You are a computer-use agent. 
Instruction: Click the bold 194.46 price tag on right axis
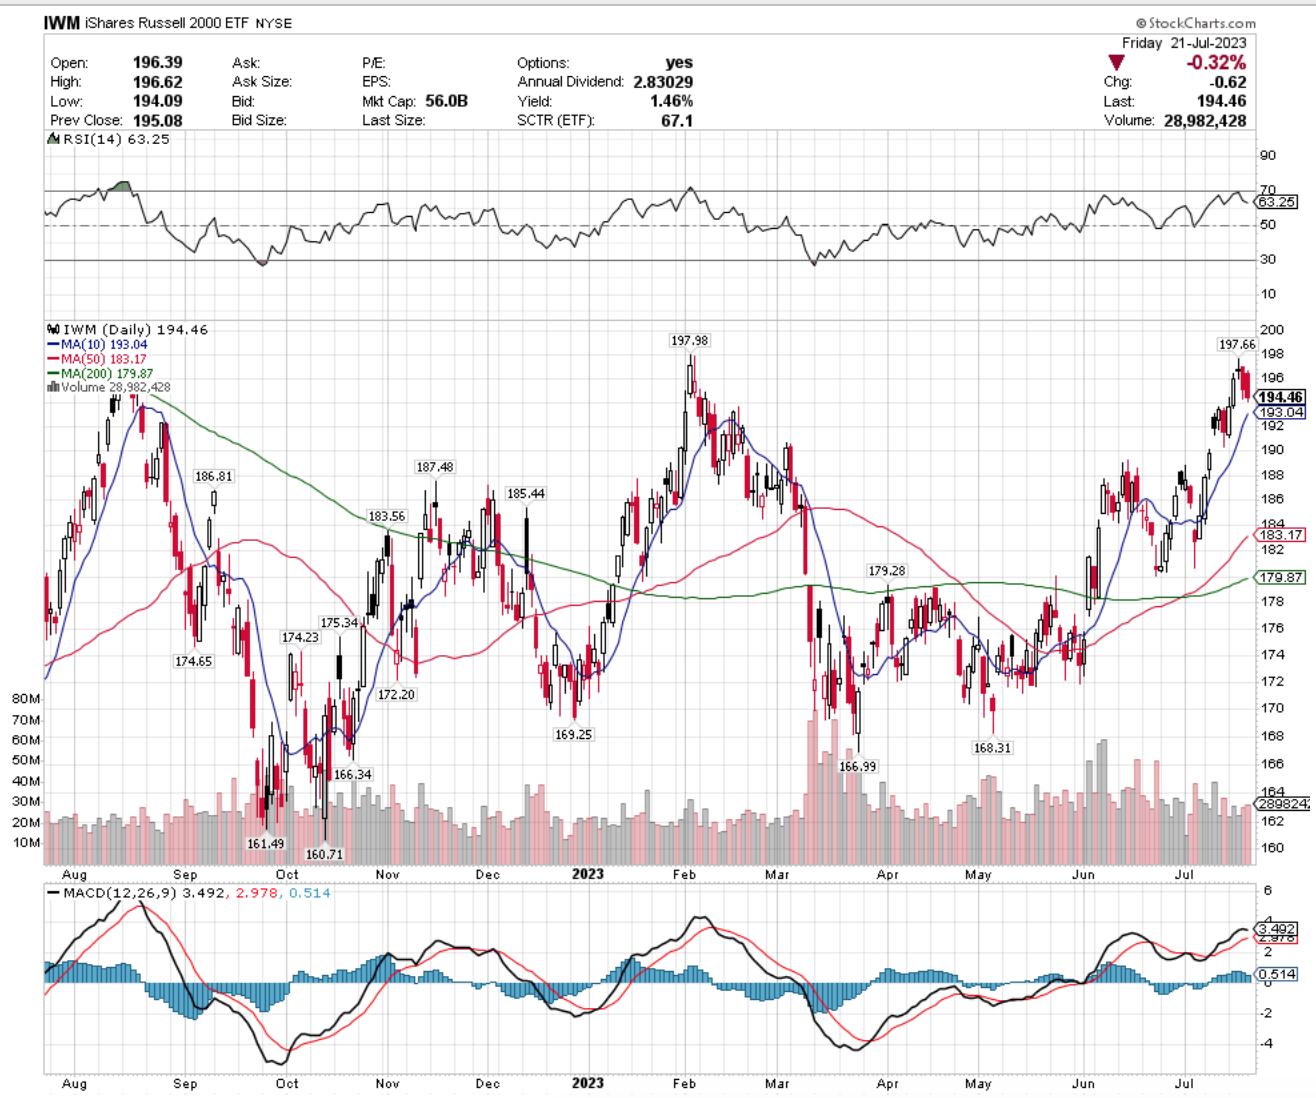pyautogui.click(x=1280, y=397)
